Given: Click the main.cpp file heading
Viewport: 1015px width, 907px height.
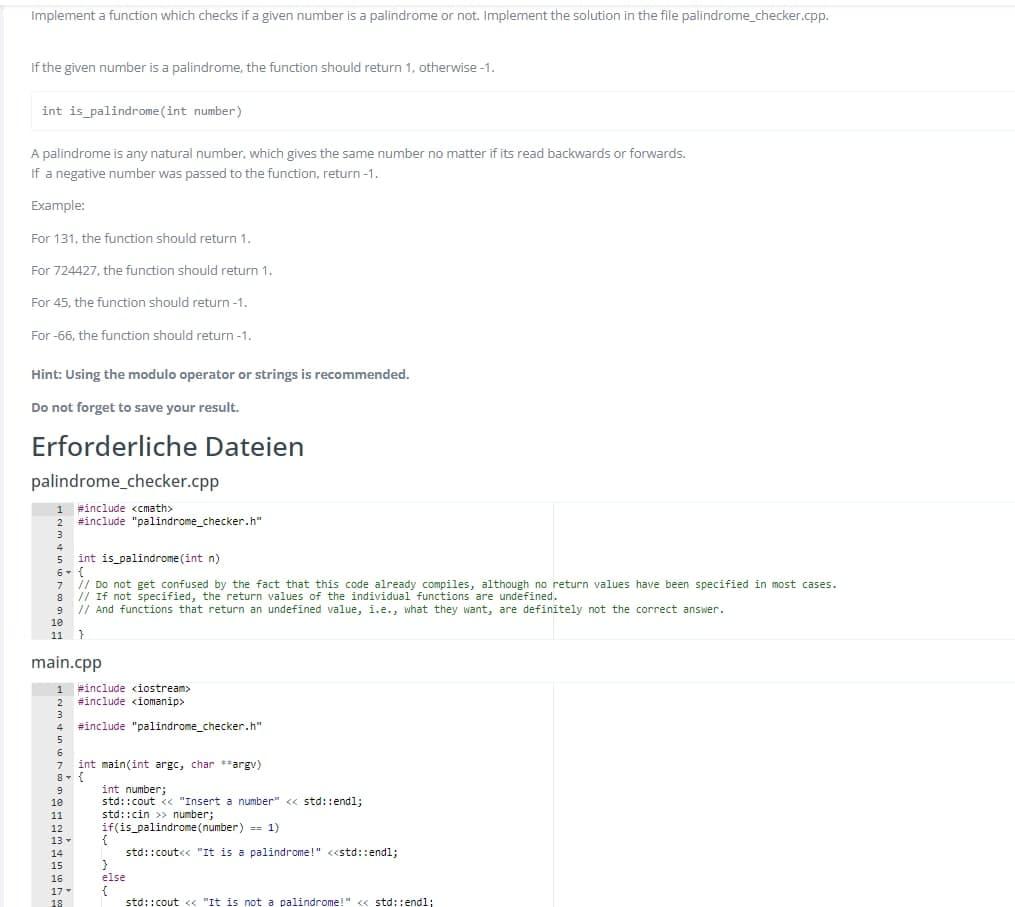Looking at the screenshot, I should click(x=67, y=662).
